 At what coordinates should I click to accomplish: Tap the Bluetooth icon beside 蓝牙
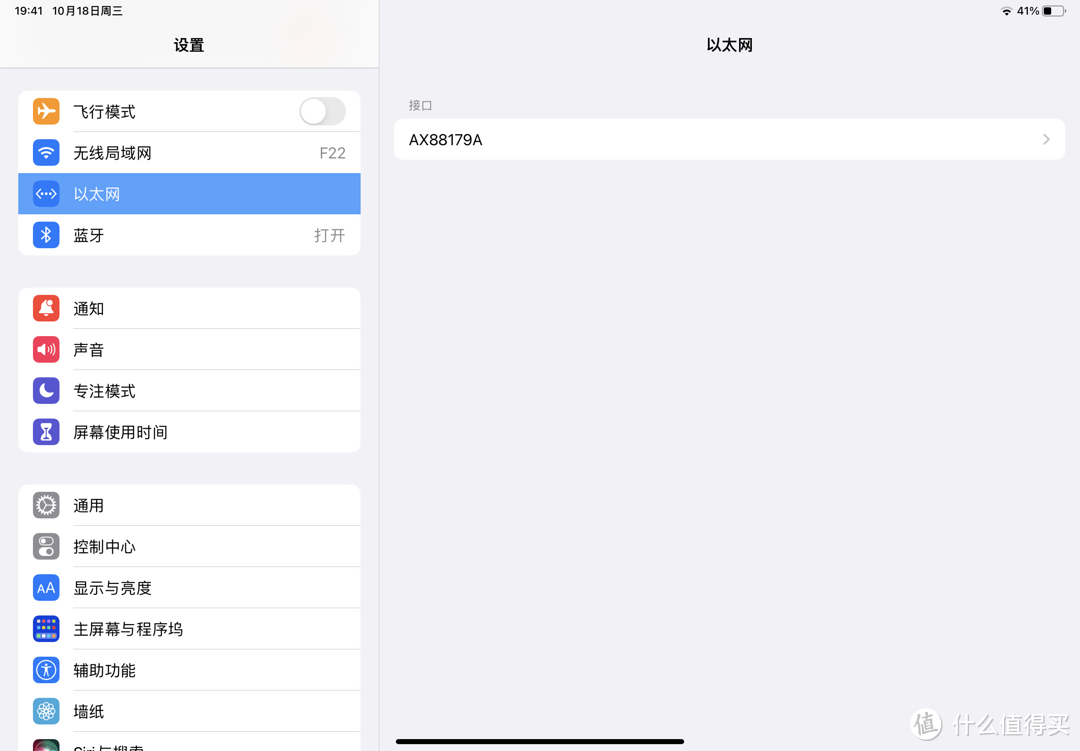pos(46,235)
